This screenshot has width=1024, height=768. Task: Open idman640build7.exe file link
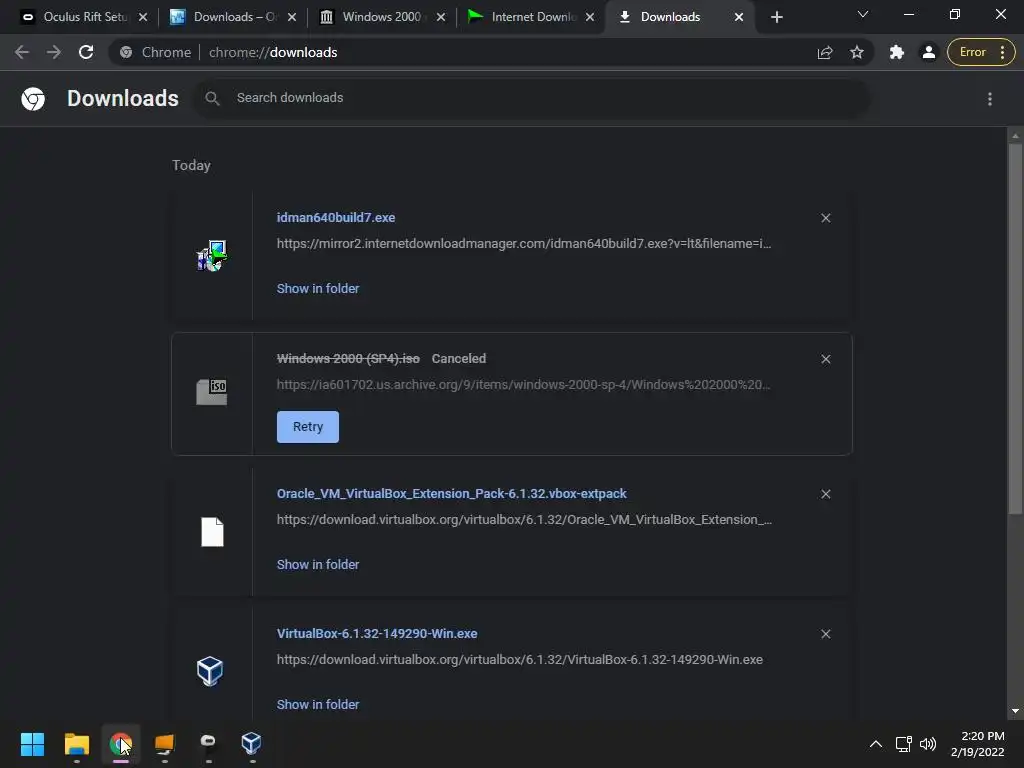[336, 217]
